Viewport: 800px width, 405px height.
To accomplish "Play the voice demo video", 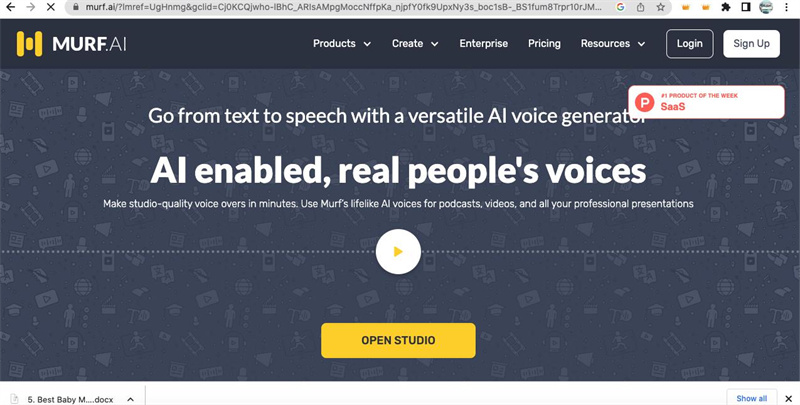I will (x=398, y=252).
